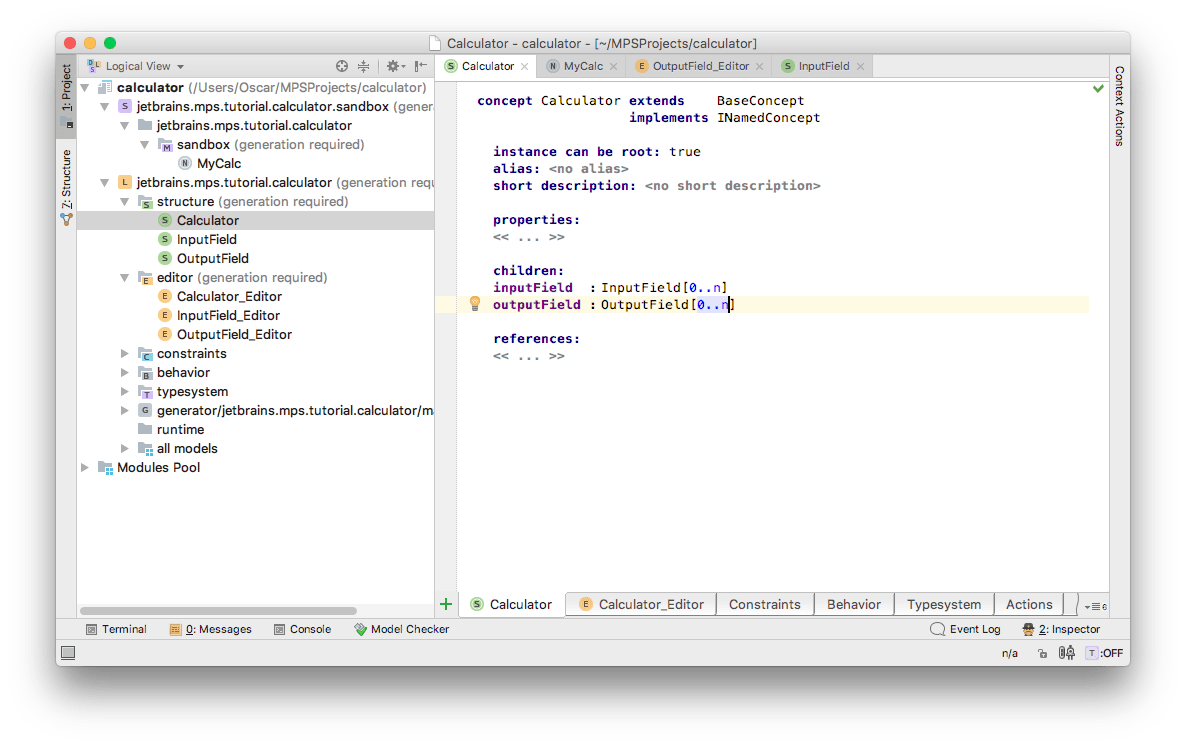The width and height of the screenshot is (1186, 746).
Task: Open the Typesystem aspect tab at bottom
Action: (x=943, y=604)
